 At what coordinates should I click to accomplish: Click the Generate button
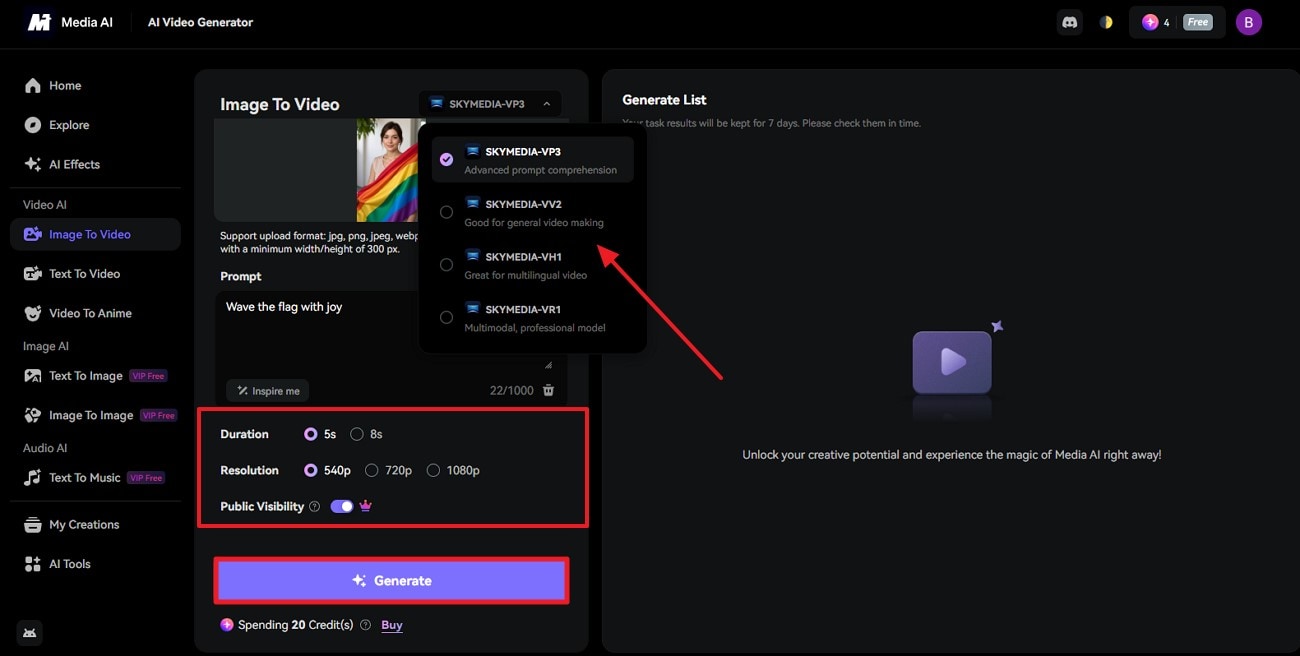tap(392, 581)
